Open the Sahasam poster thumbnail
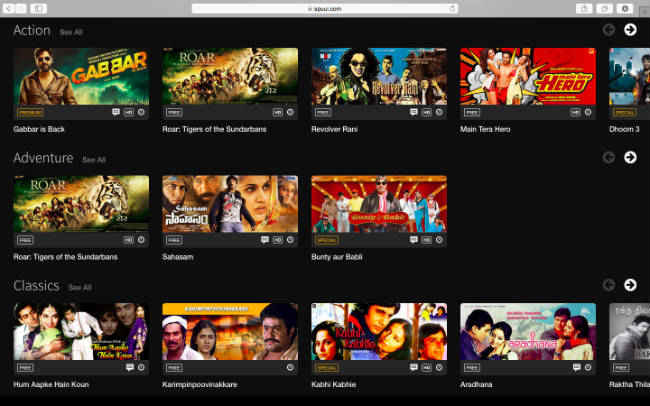The height and width of the screenshot is (406, 650). point(230,204)
